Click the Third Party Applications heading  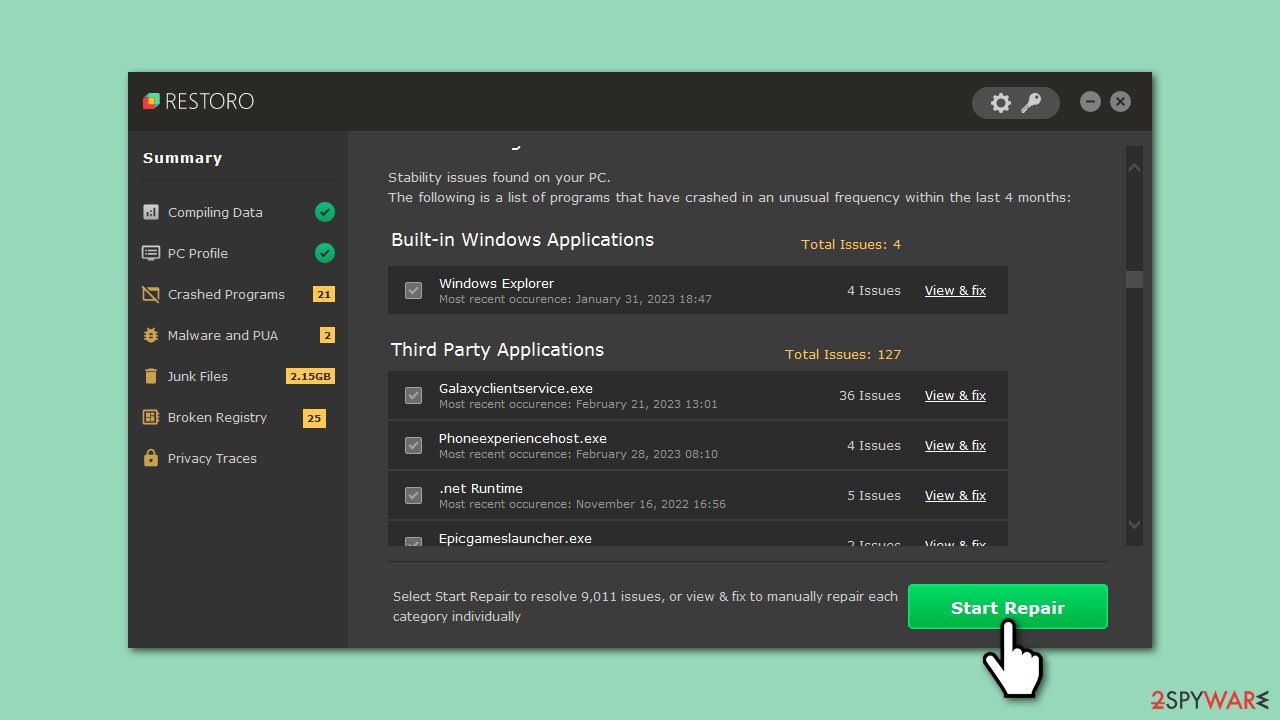click(x=497, y=349)
